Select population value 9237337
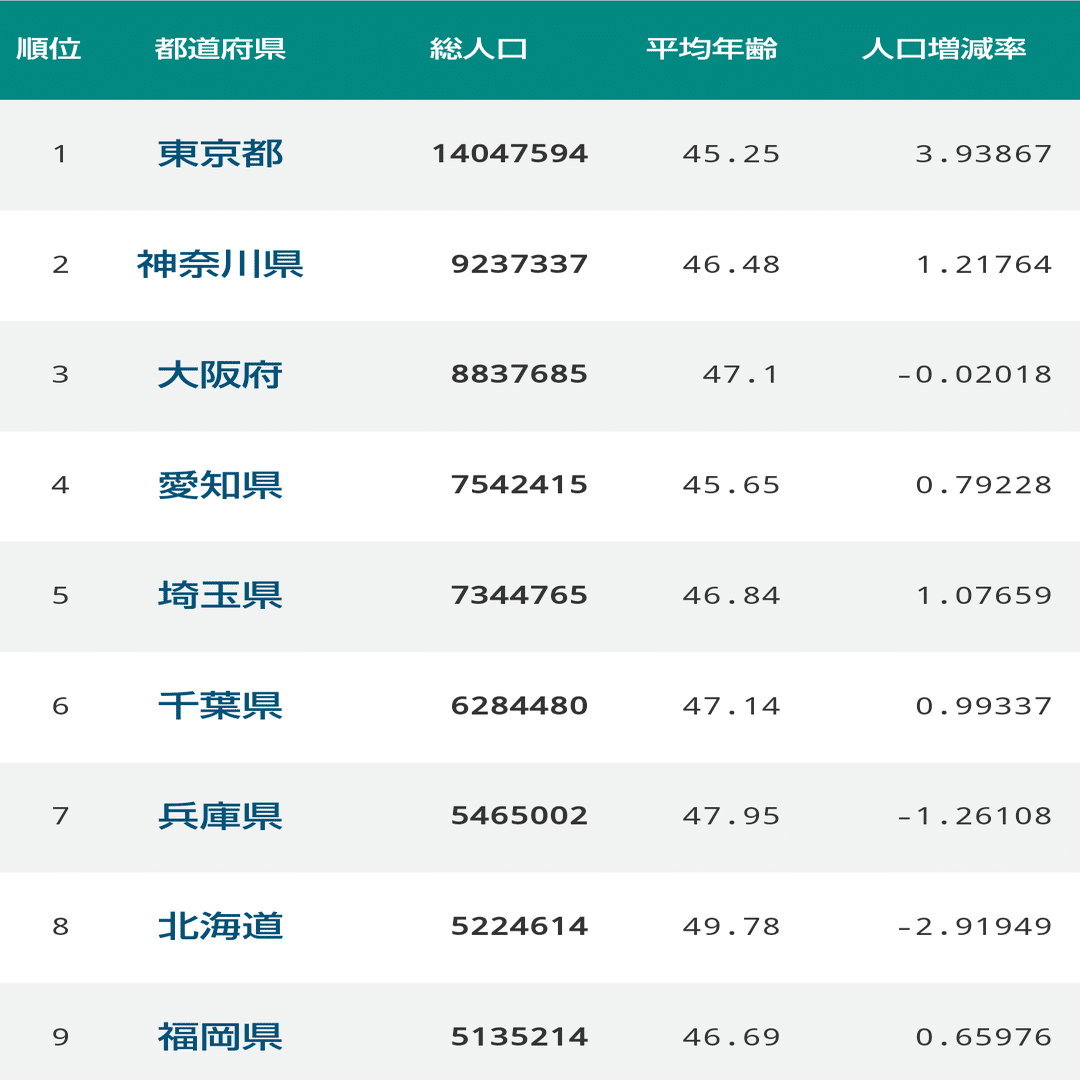The image size is (1080, 1080). point(520,264)
